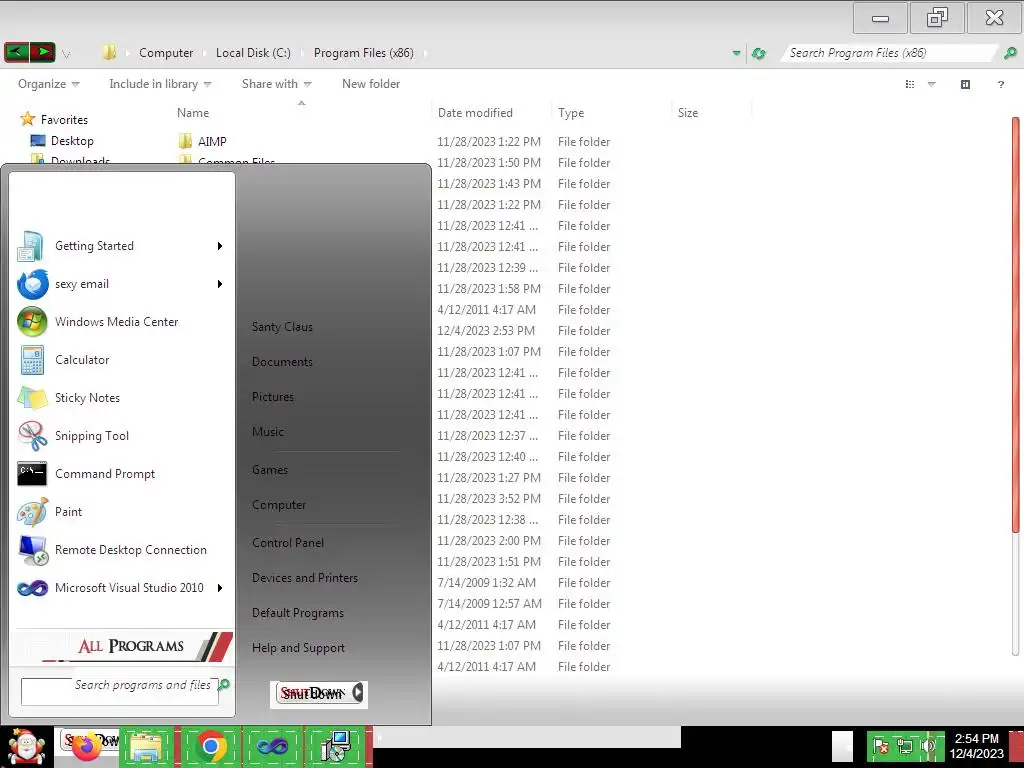Open Default Programs

tap(298, 613)
